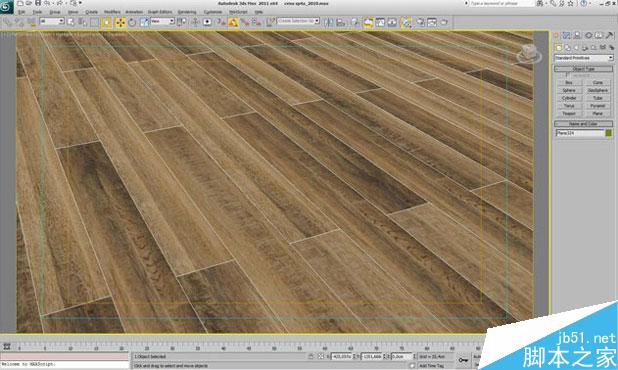Open the Customize menu
The height and width of the screenshot is (370, 618).
pos(213,12)
